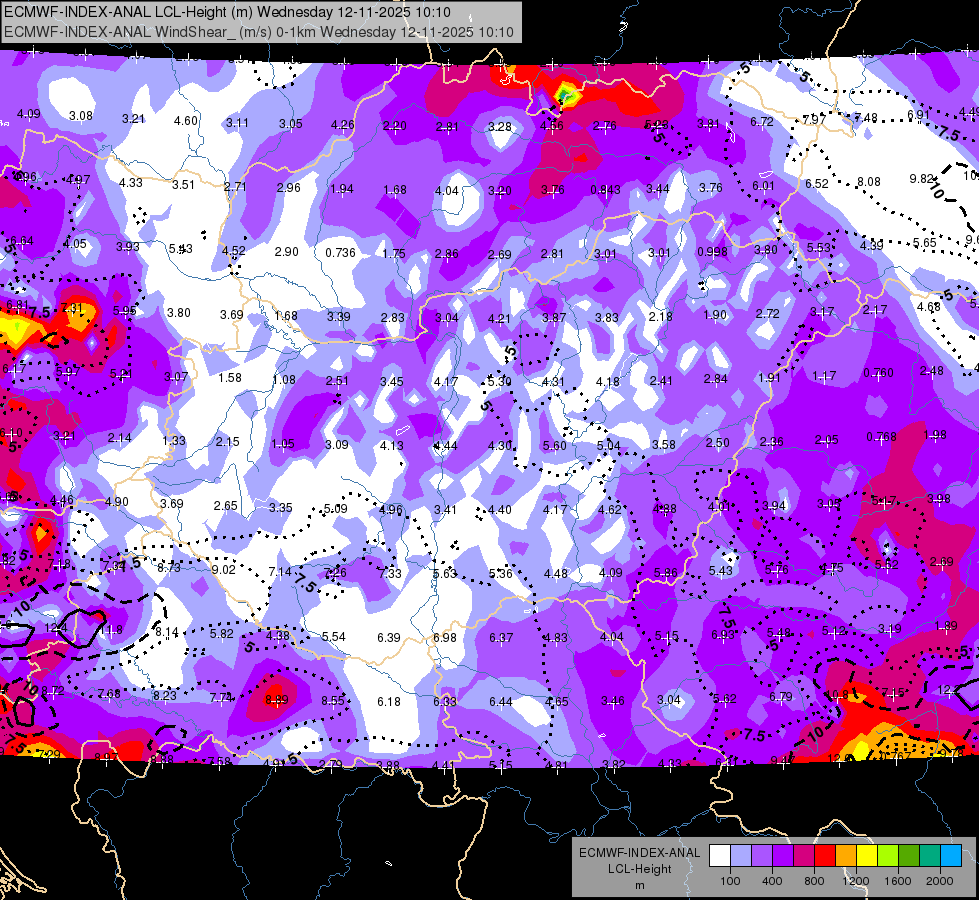Viewport: 979px width, 900px height.
Task: Click the wind shear value 0.736
Action: (x=340, y=252)
